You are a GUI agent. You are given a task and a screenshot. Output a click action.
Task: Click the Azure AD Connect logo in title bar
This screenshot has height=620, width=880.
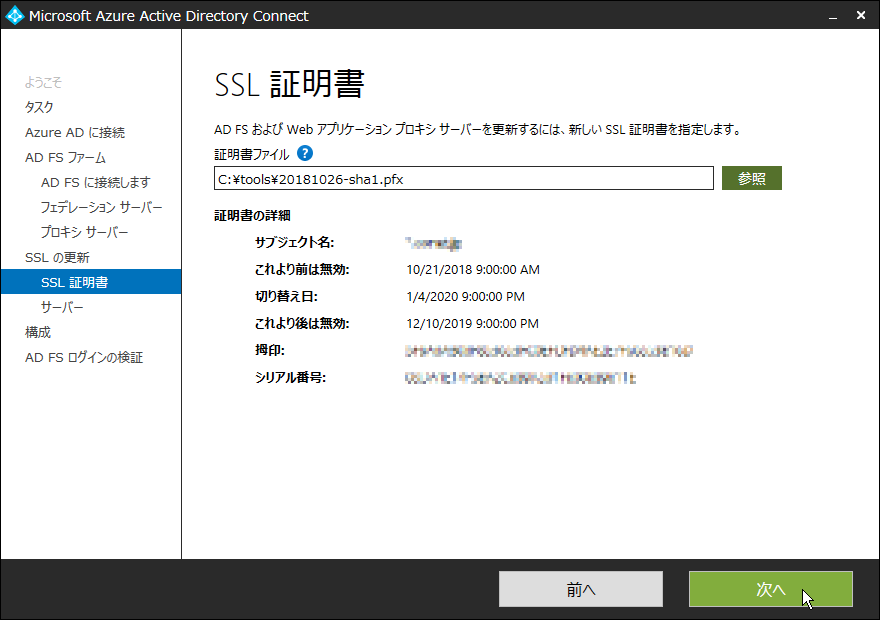point(15,15)
